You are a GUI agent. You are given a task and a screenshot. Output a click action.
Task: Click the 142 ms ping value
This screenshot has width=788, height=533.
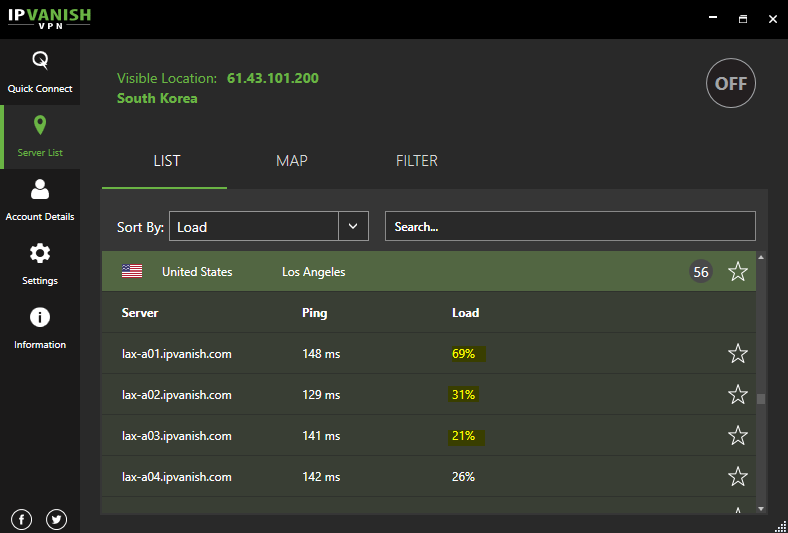point(321,477)
